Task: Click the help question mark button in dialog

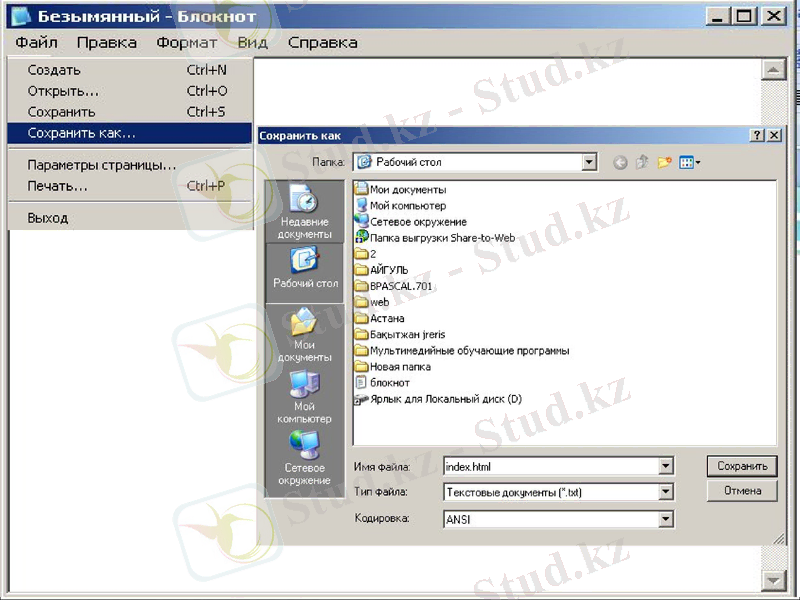Action: 758,135
